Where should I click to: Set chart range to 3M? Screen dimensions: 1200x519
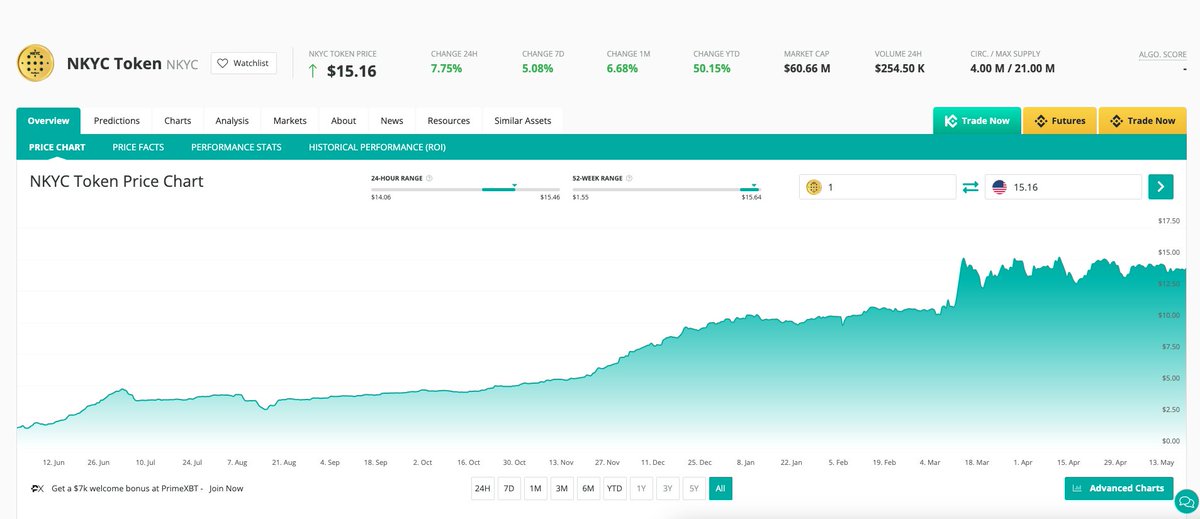click(562, 488)
